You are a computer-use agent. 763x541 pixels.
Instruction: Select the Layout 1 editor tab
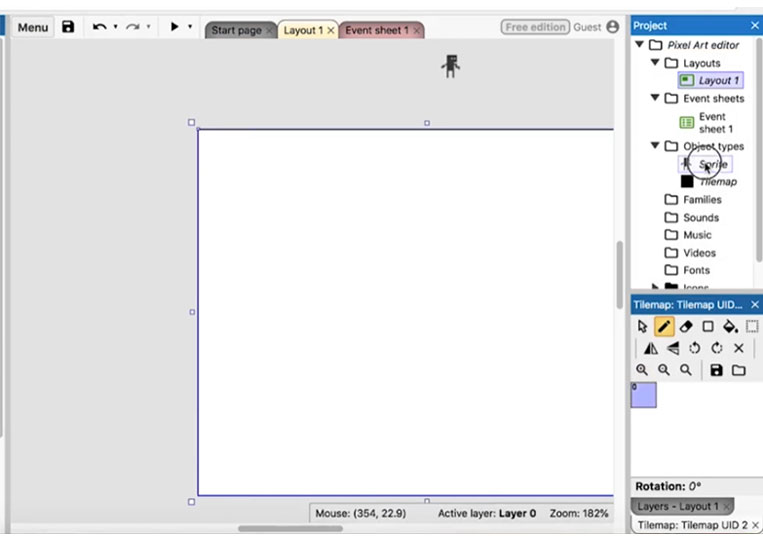303,30
